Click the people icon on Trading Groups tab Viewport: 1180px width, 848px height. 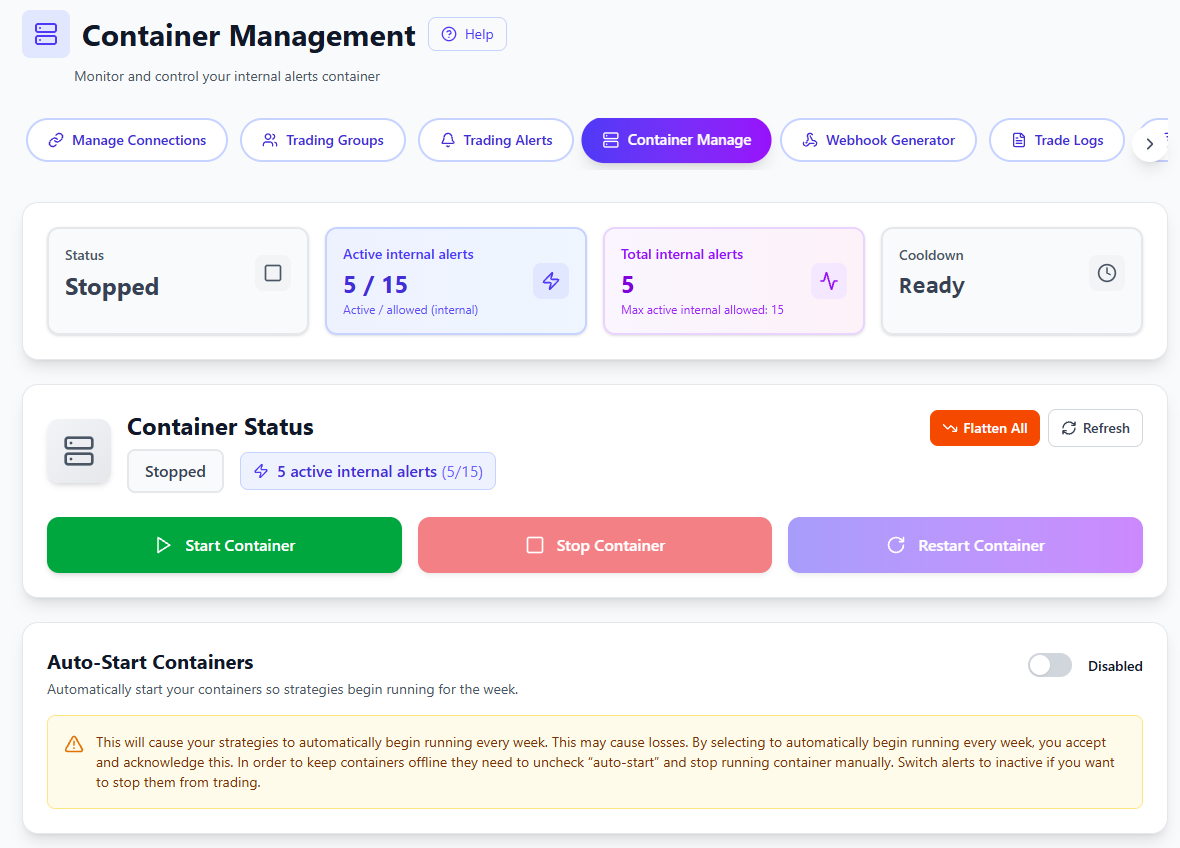(269, 140)
